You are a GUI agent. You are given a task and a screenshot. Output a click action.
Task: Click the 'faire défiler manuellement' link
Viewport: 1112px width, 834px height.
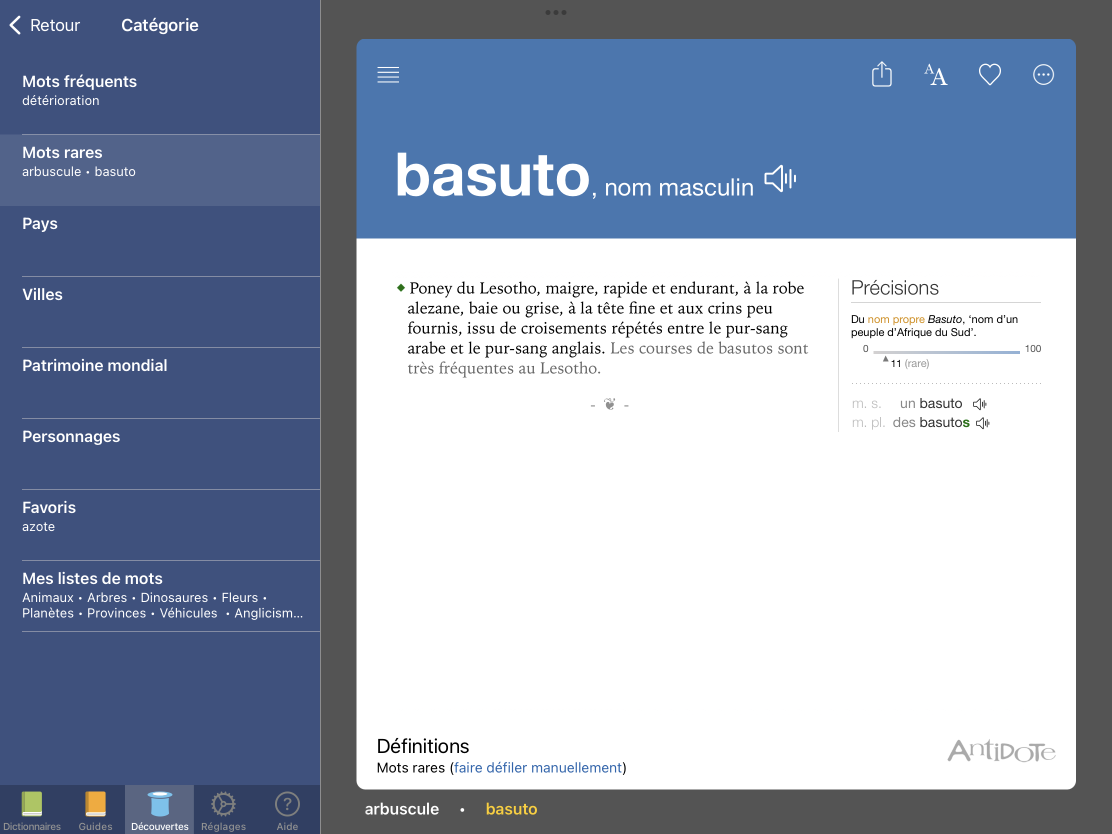point(538,768)
